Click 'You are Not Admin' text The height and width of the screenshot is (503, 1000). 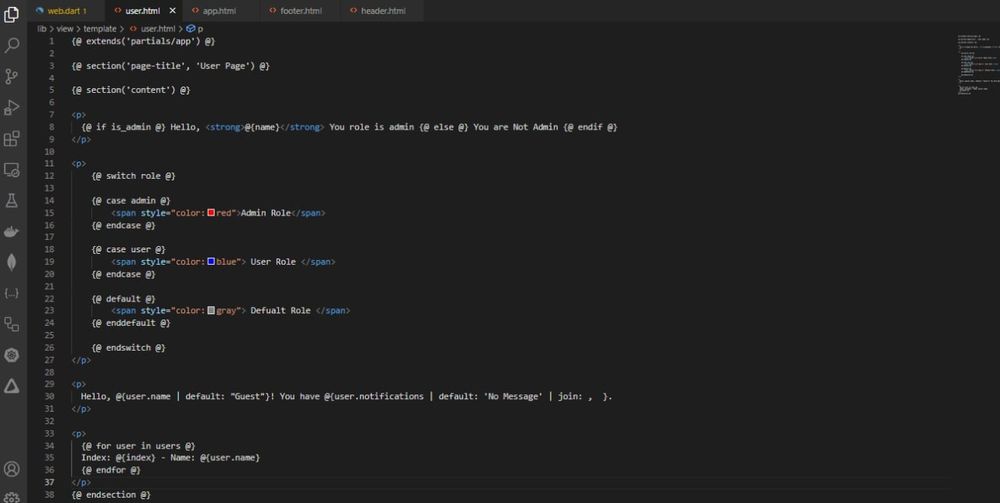click(x=516, y=127)
